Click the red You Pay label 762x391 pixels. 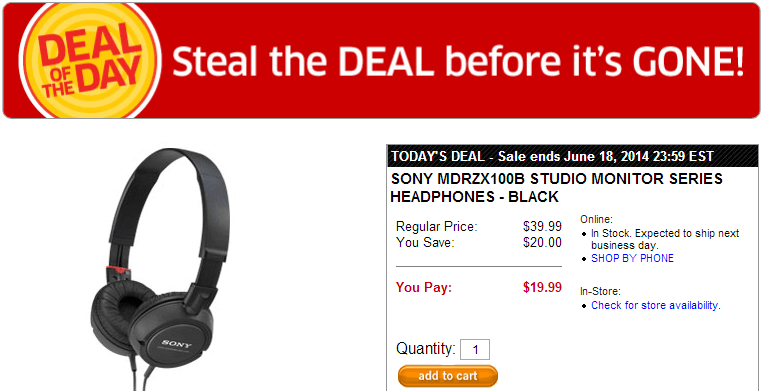point(424,287)
